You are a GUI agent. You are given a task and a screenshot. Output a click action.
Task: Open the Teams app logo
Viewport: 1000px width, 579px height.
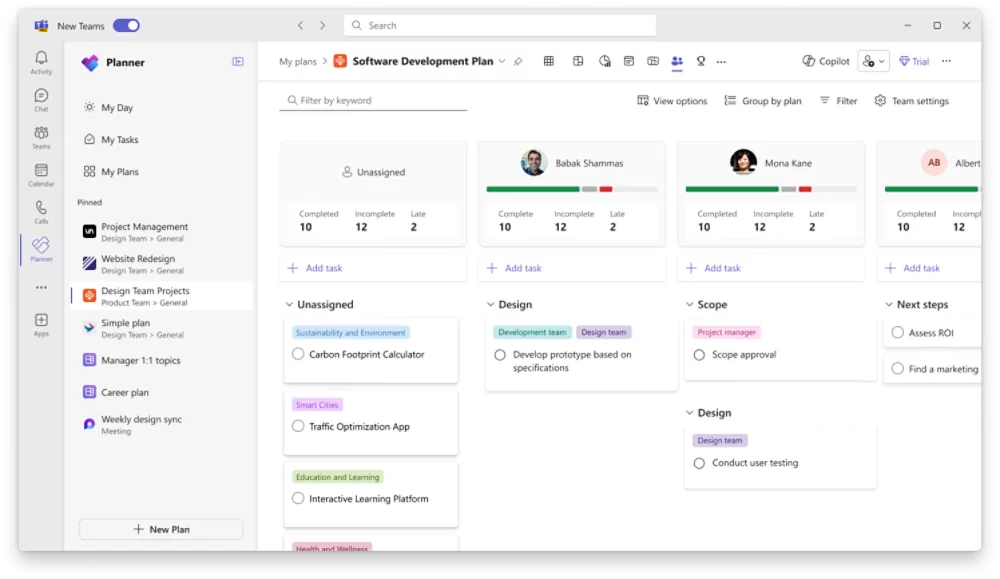41,26
